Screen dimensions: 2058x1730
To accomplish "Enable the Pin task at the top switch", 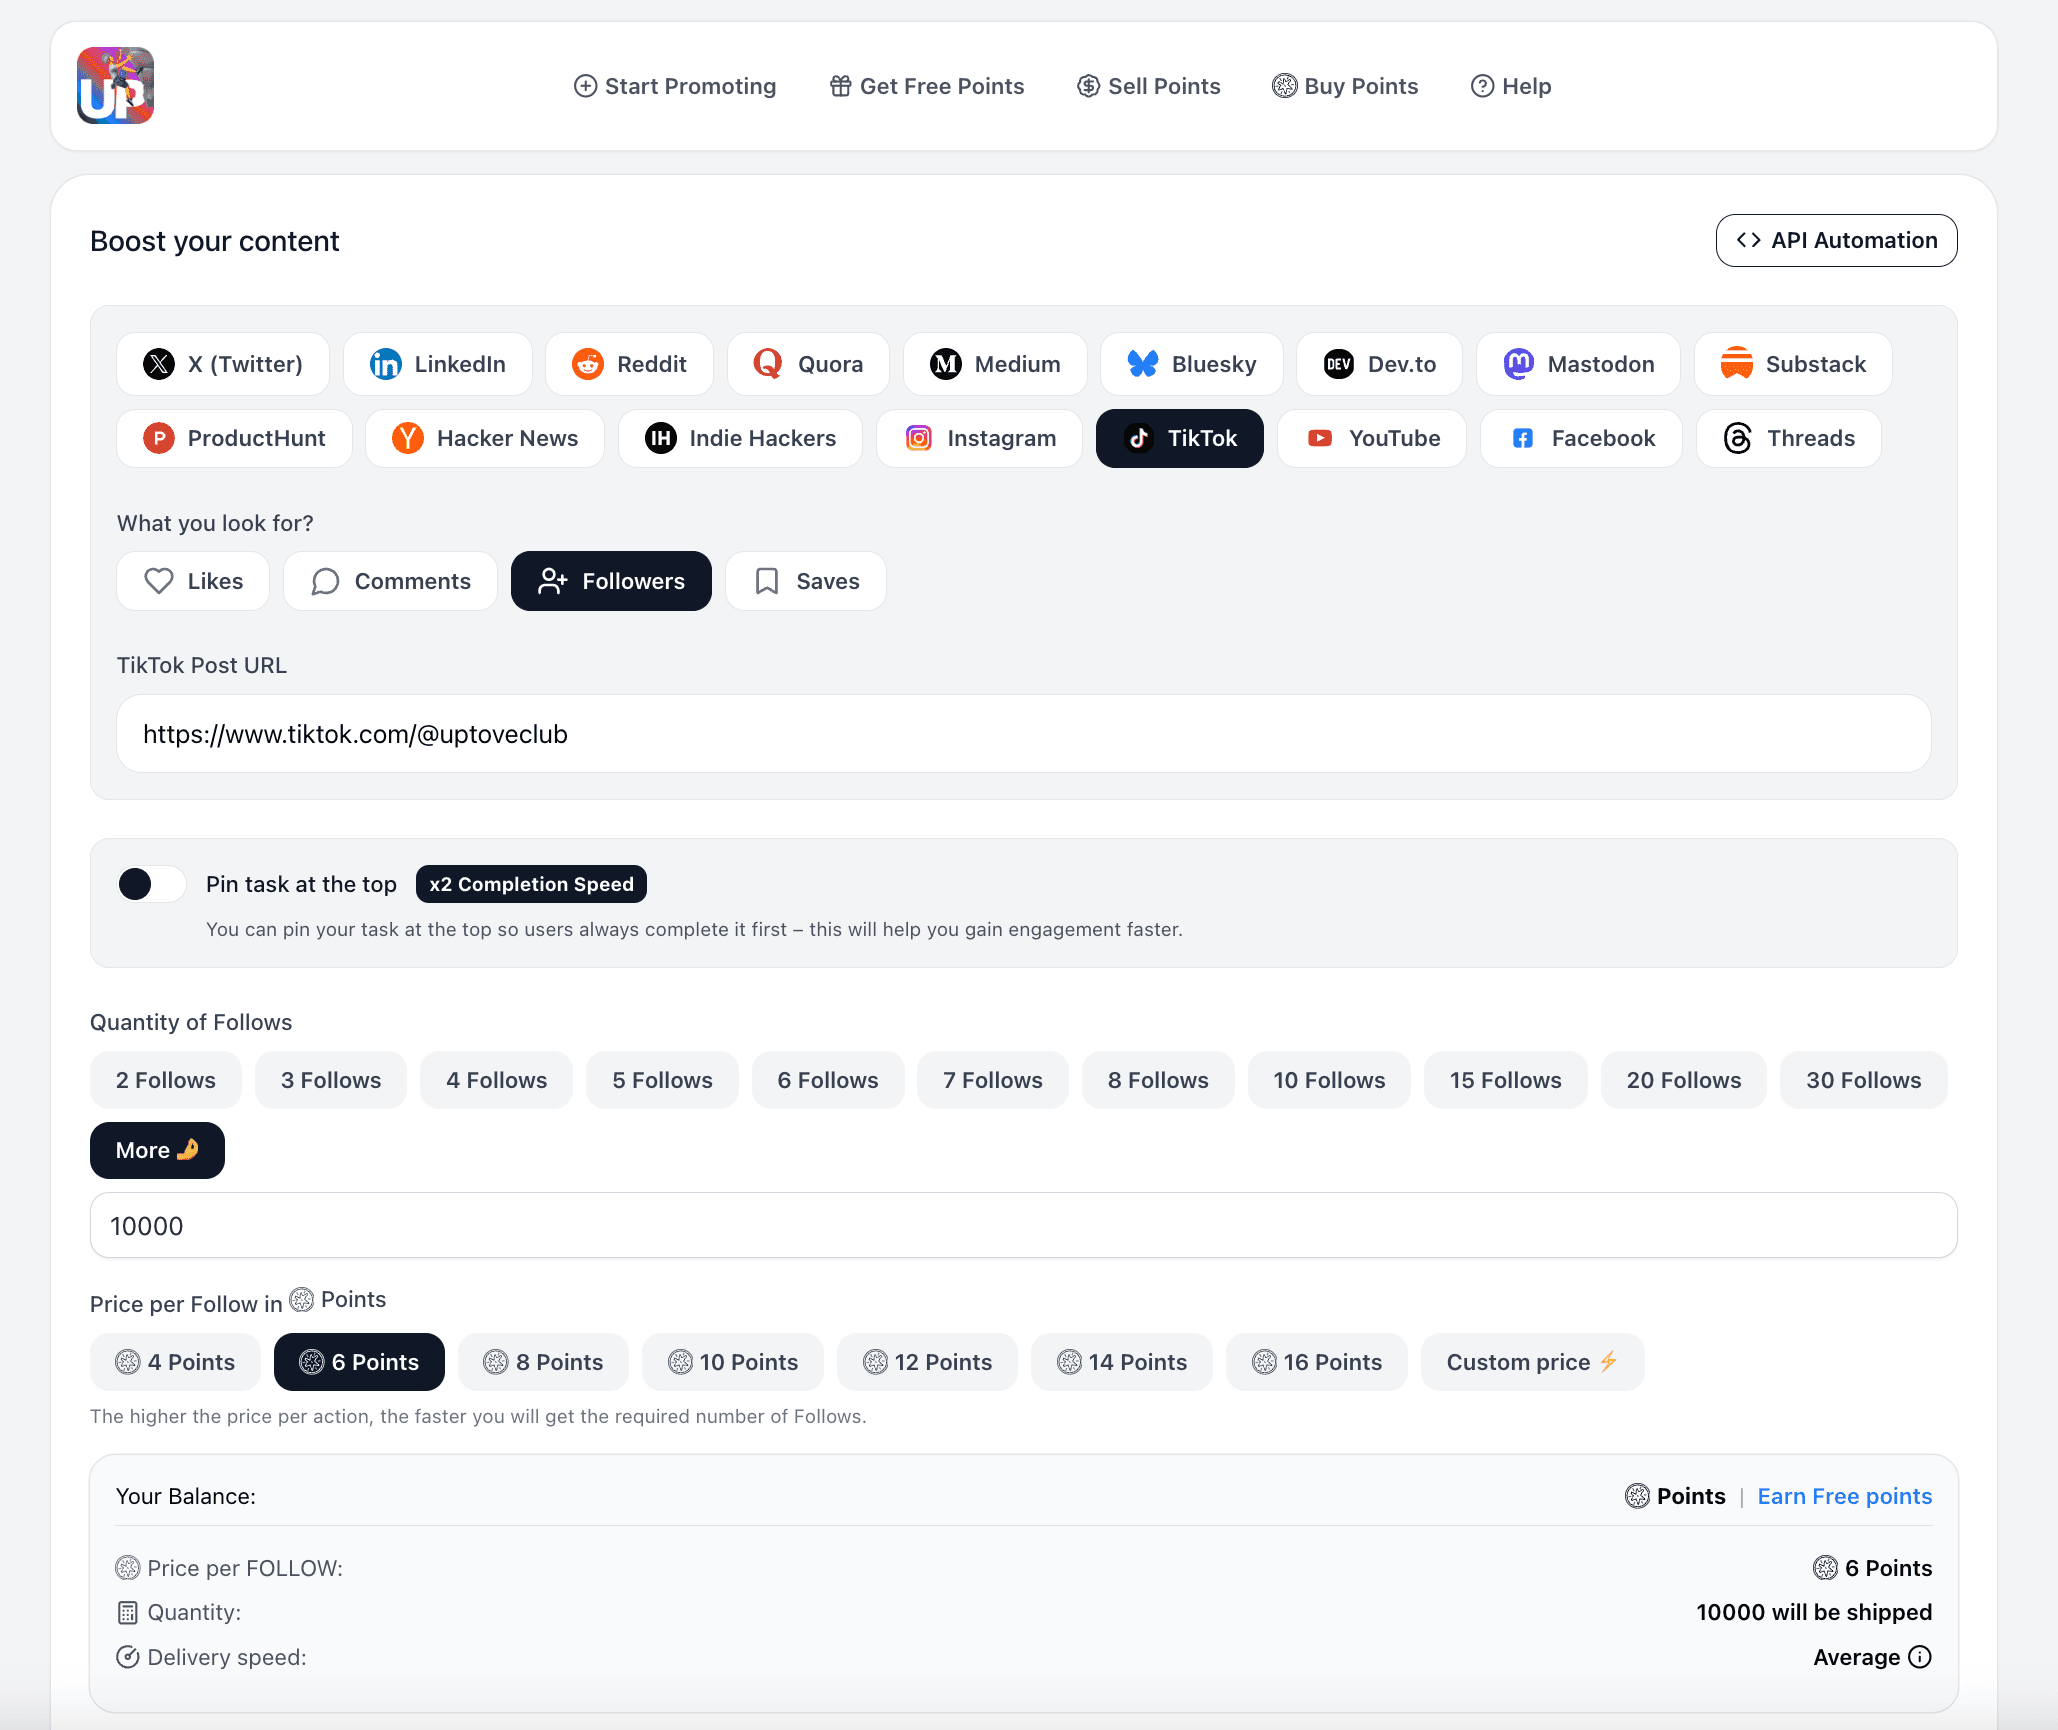I will 149,884.
